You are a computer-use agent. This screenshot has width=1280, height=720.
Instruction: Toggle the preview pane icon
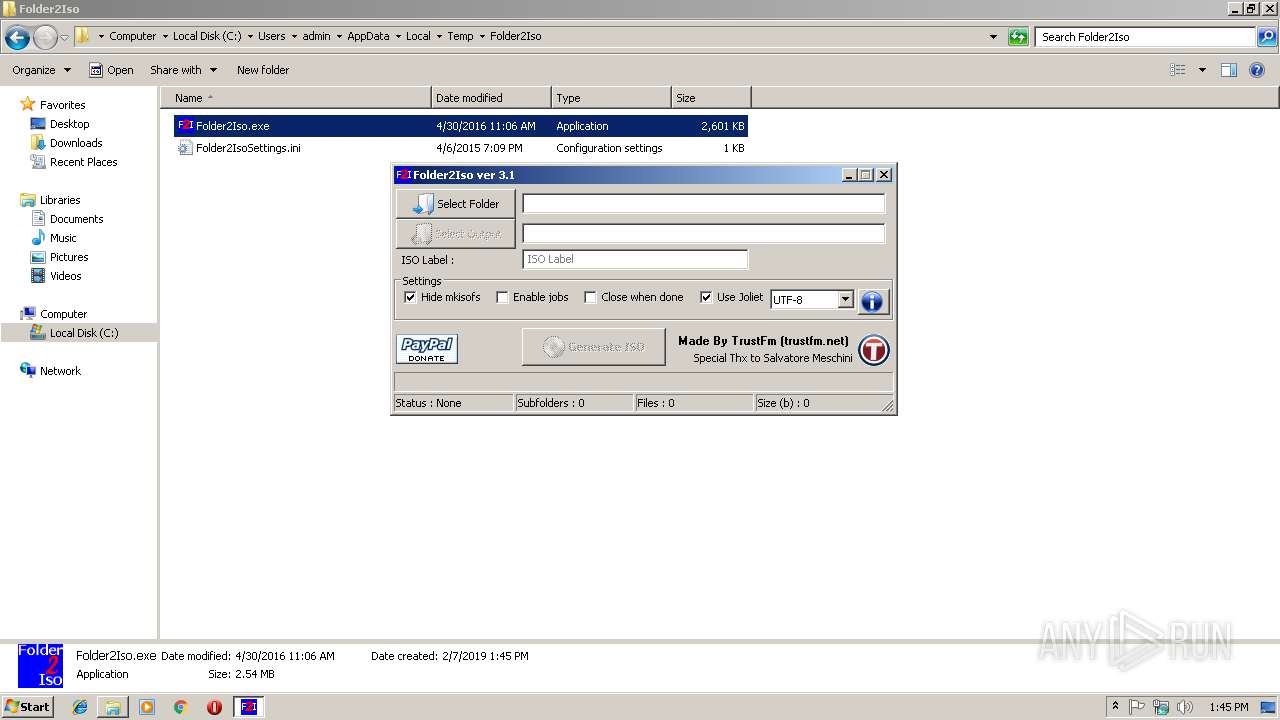1229,70
